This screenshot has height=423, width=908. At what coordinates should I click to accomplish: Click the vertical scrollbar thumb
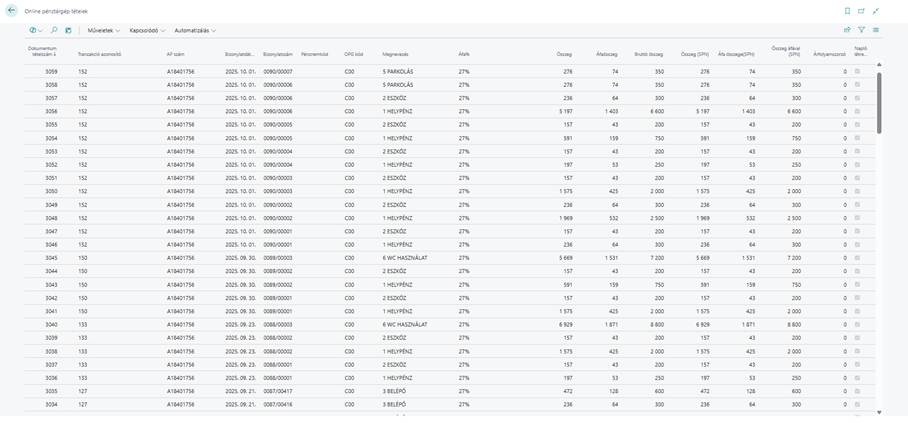[x=879, y=103]
